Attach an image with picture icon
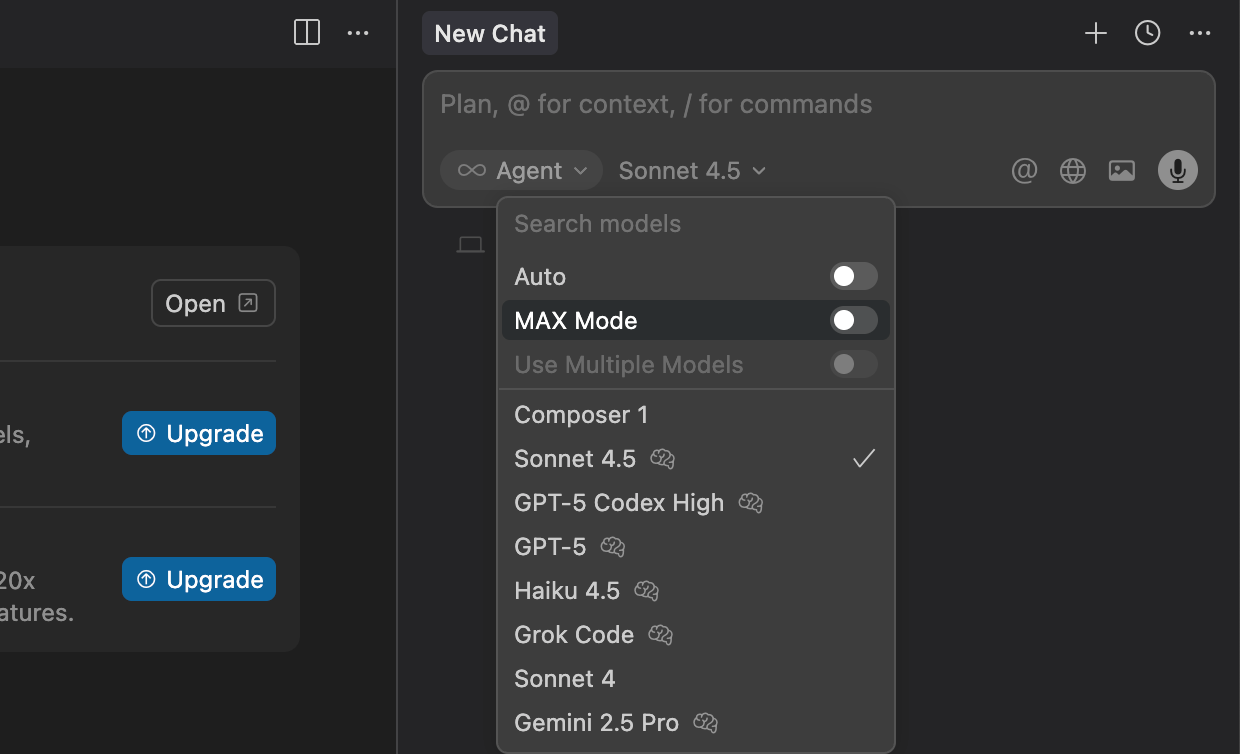 pyautogui.click(x=1122, y=171)
